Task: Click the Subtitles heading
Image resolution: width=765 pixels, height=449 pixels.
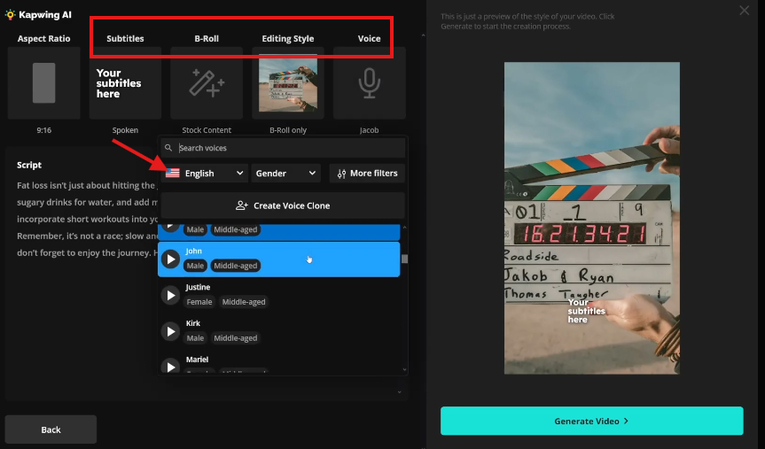Action: pos(125,39)
